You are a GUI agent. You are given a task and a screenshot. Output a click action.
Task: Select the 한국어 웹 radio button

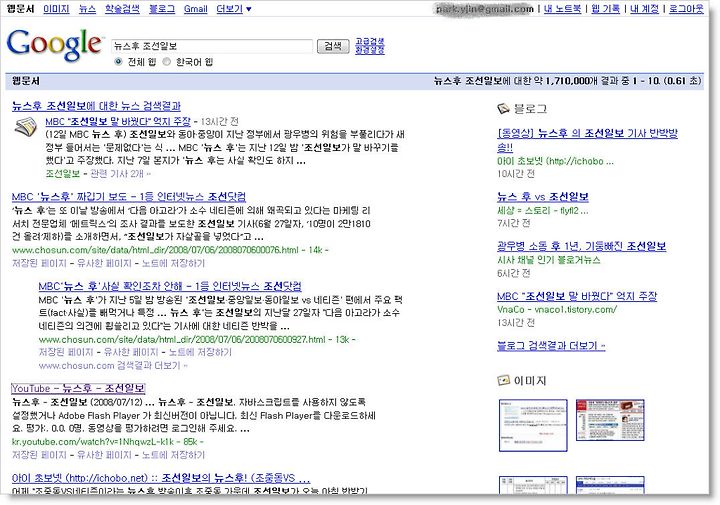[x=167, y=62]
